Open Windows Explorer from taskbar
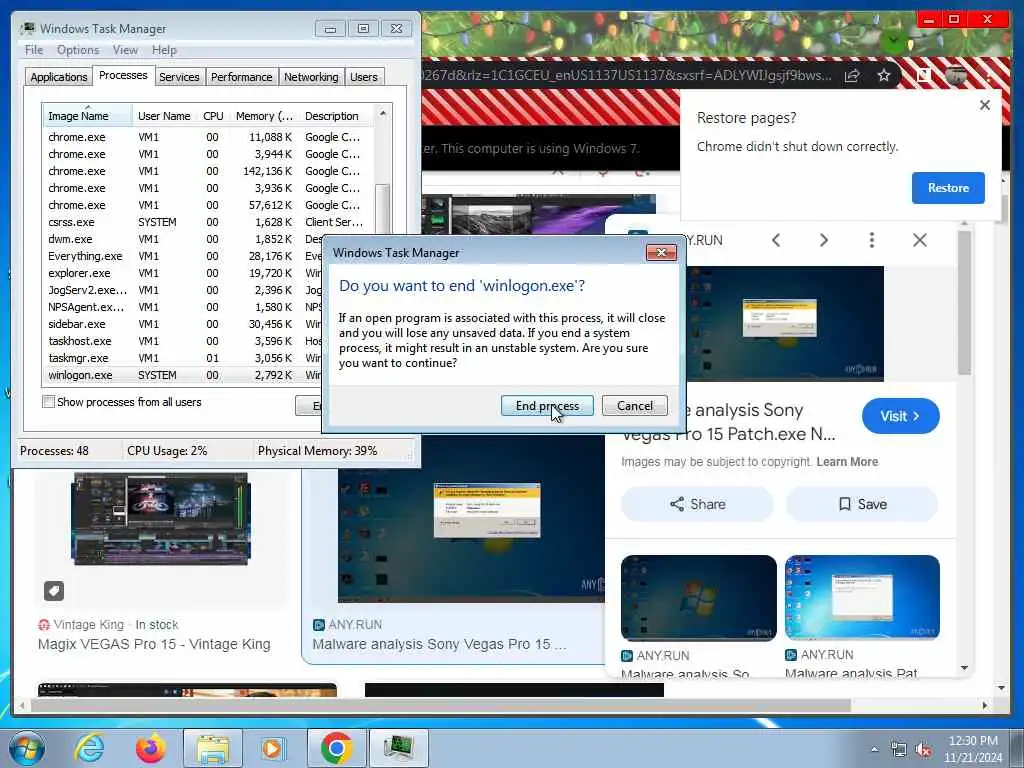The height and width of the screenshot is (768, 1024). 213,748
